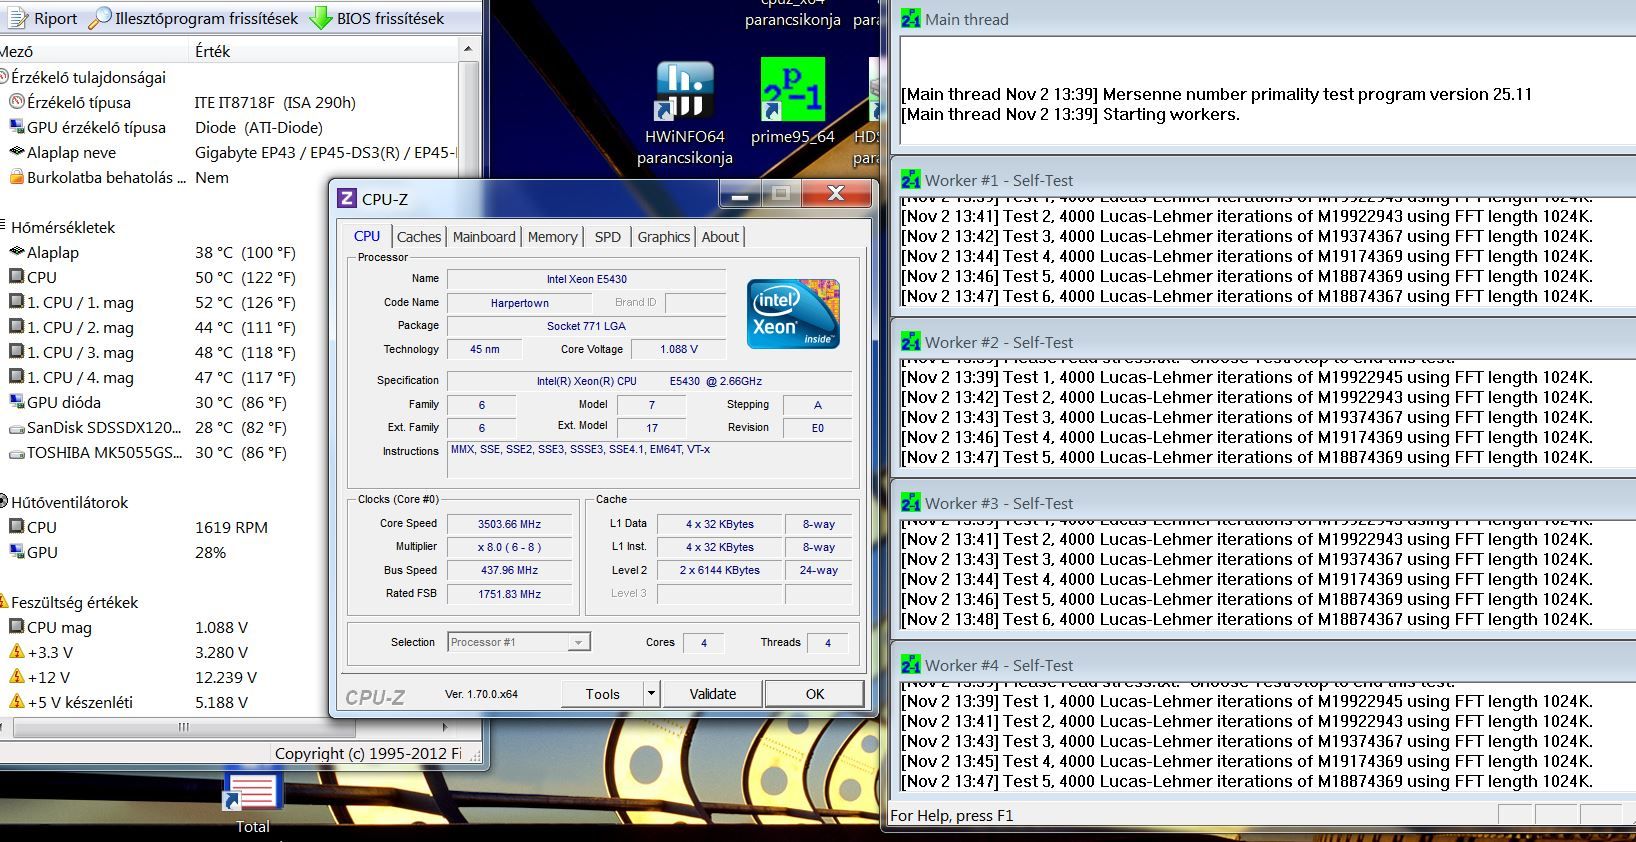Click the 1619 RPM fan value
Viewport: 1636px width, 842px height.
(x=231, y=527)
